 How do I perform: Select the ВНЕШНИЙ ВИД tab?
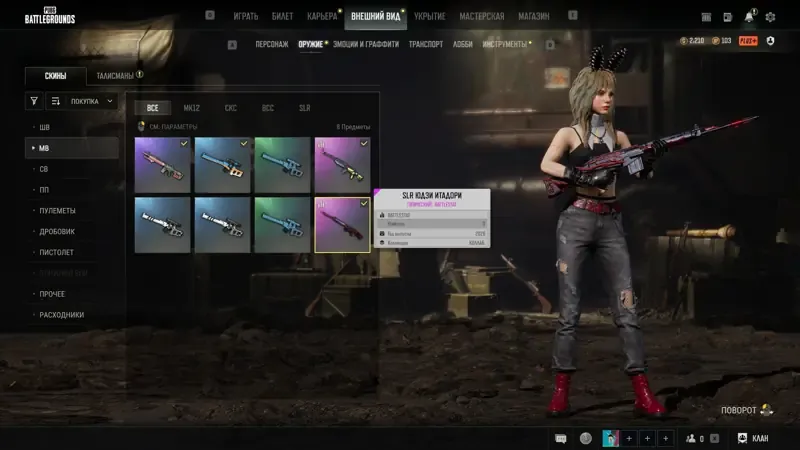[x=376, y=16]
